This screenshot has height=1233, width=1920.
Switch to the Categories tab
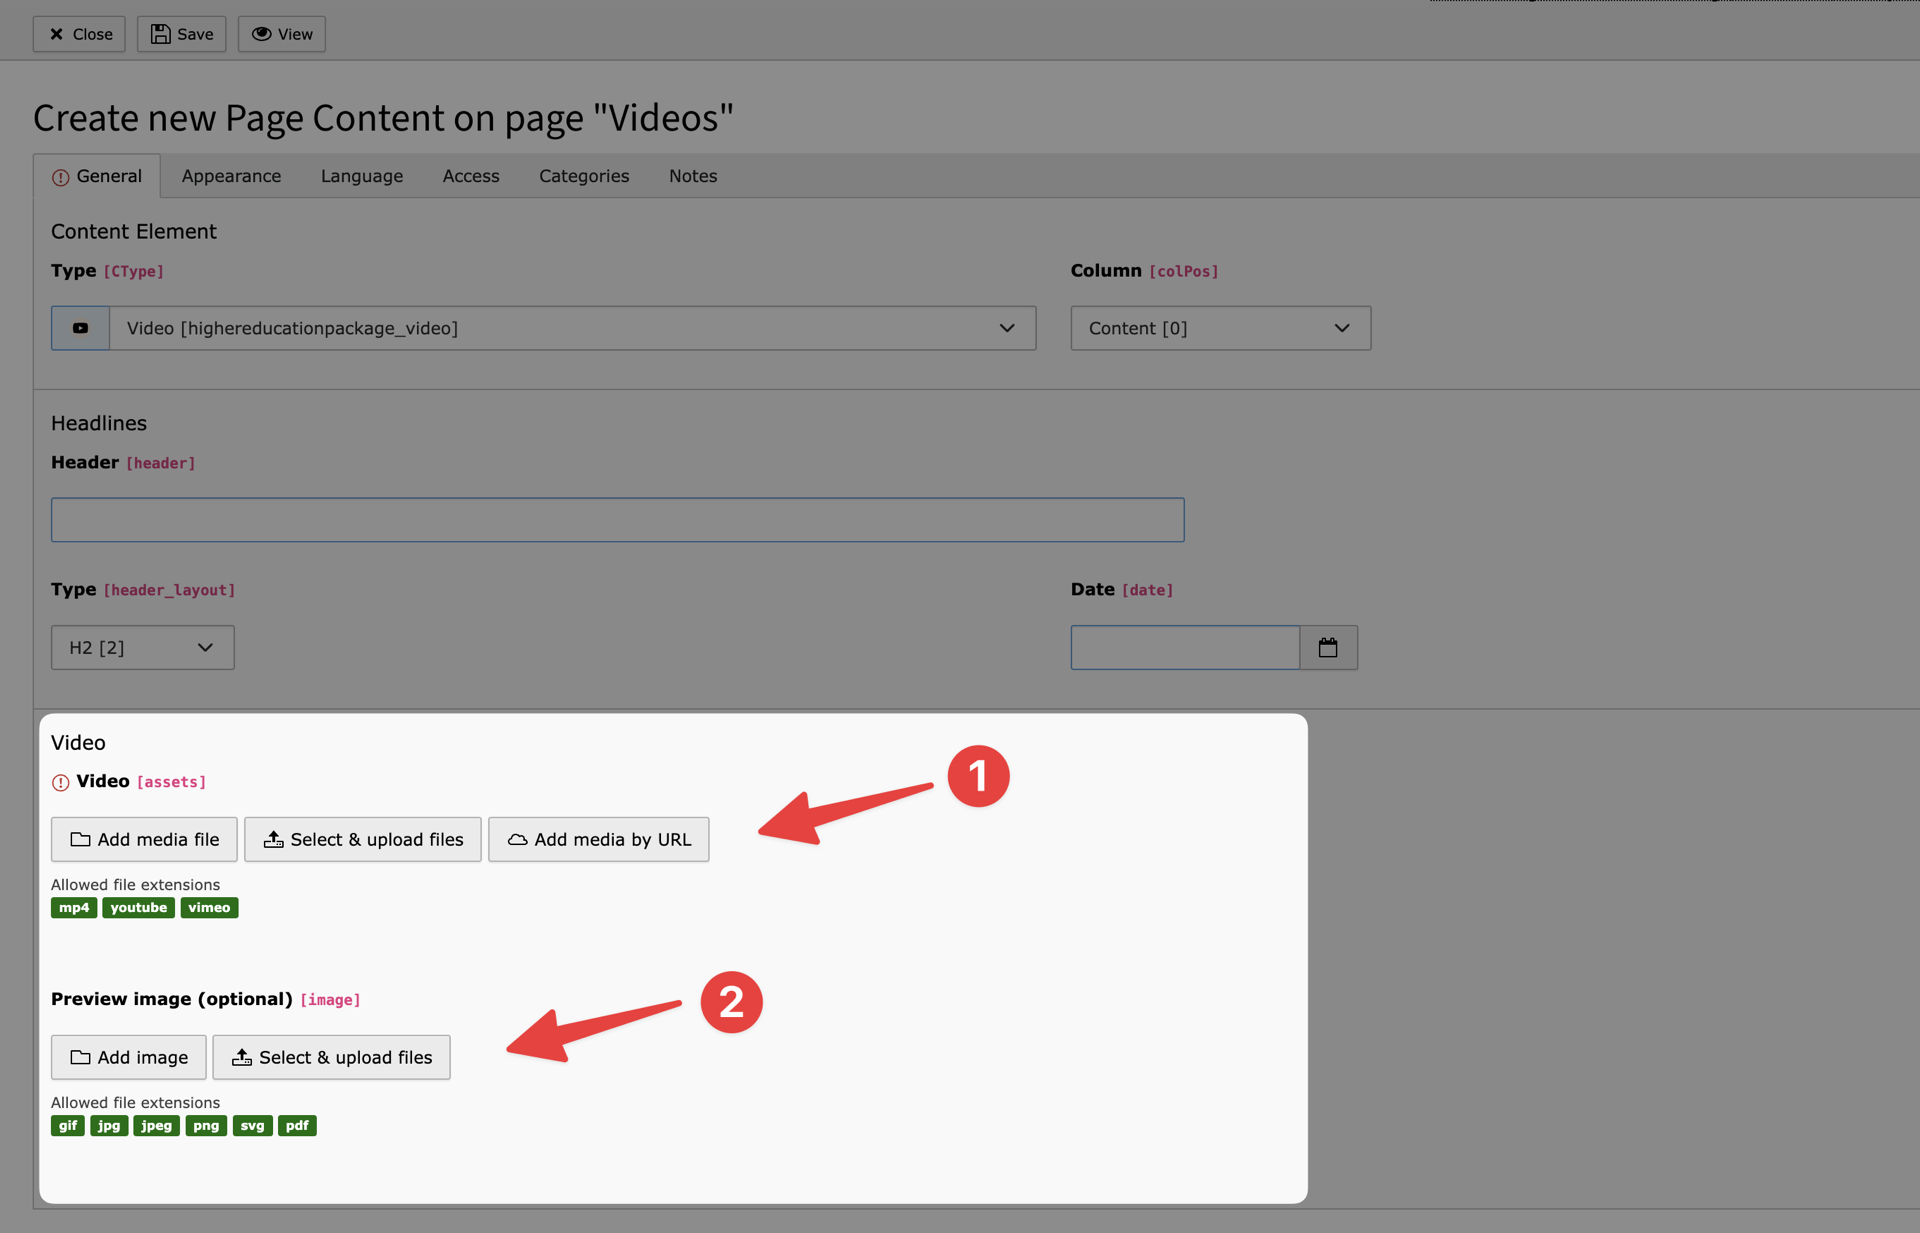tap(584, 176)
